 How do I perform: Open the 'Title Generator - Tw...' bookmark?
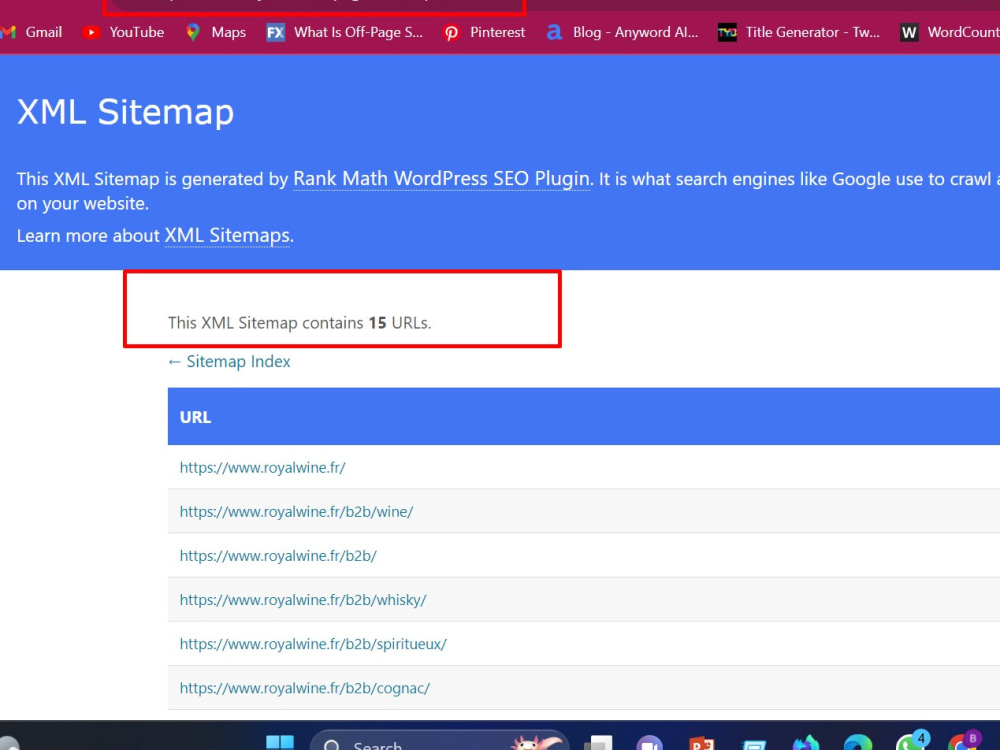[x=798, y=32]
